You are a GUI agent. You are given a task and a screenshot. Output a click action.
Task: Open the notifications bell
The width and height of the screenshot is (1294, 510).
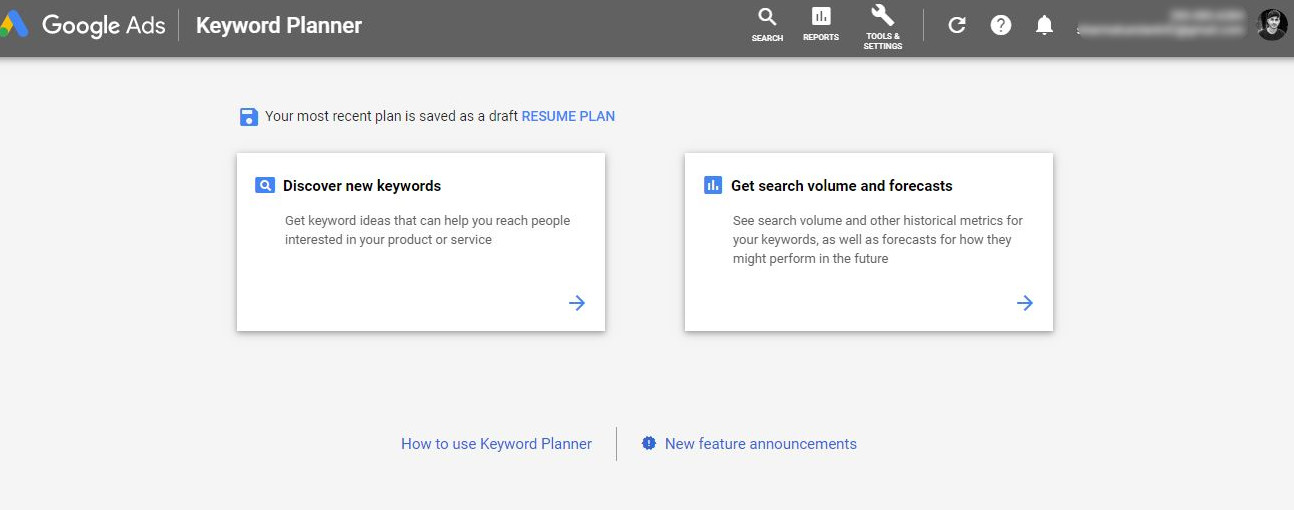[1044, 26]
